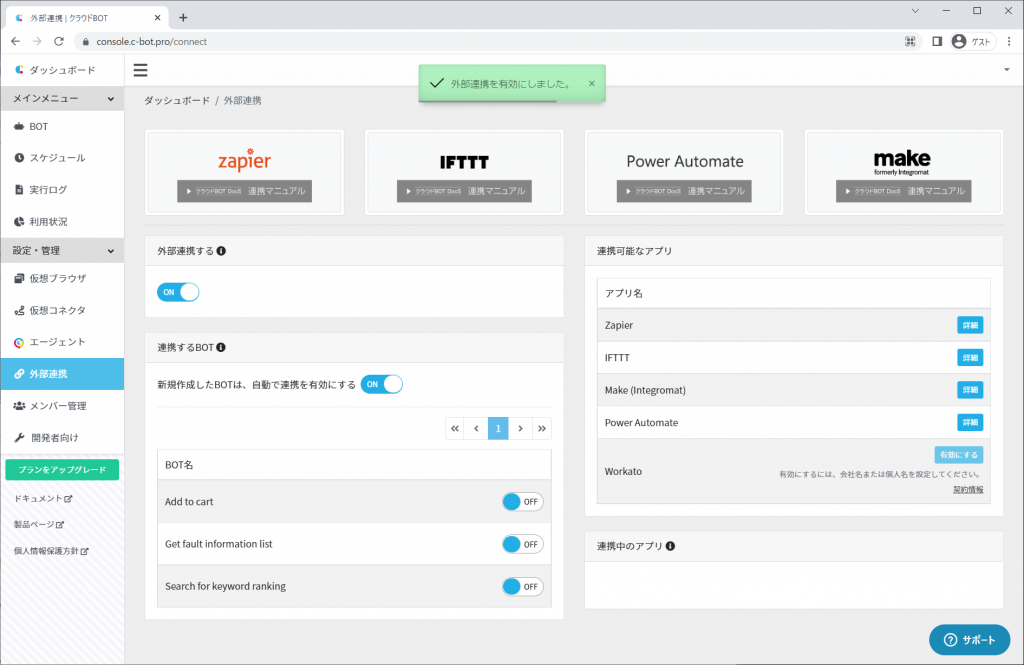
Task: Turn off the 外部連携する switch
Action: [178, 292]
